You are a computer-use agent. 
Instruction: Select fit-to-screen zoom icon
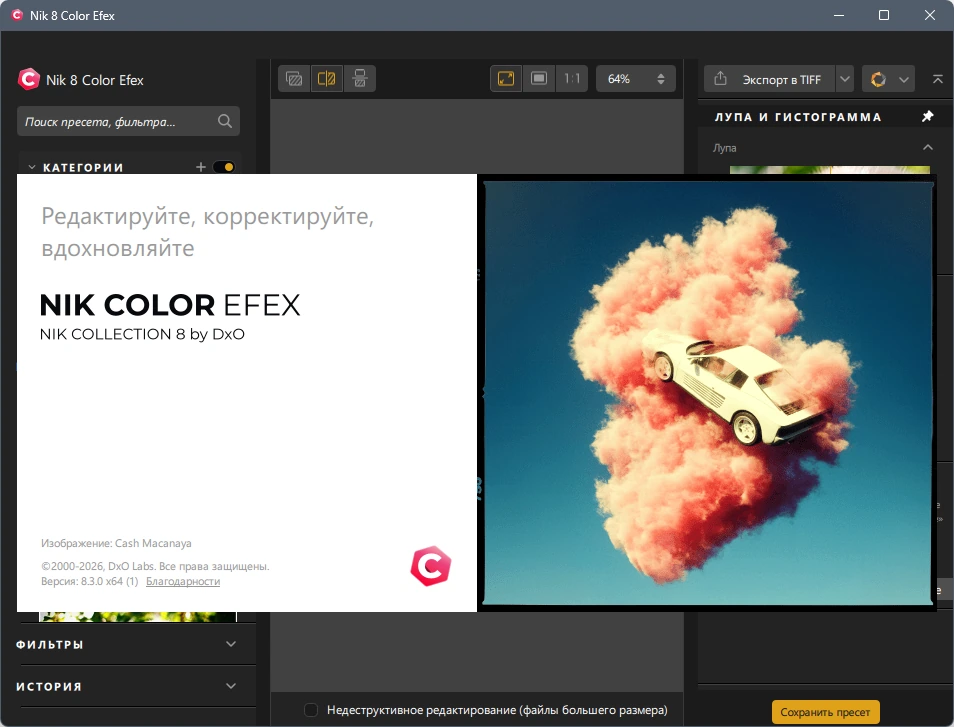pyautogui.click(x=506, y=78)
